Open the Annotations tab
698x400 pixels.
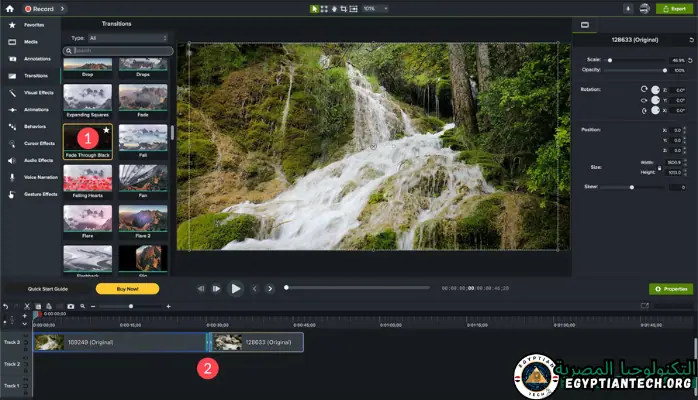click(30, 59)
